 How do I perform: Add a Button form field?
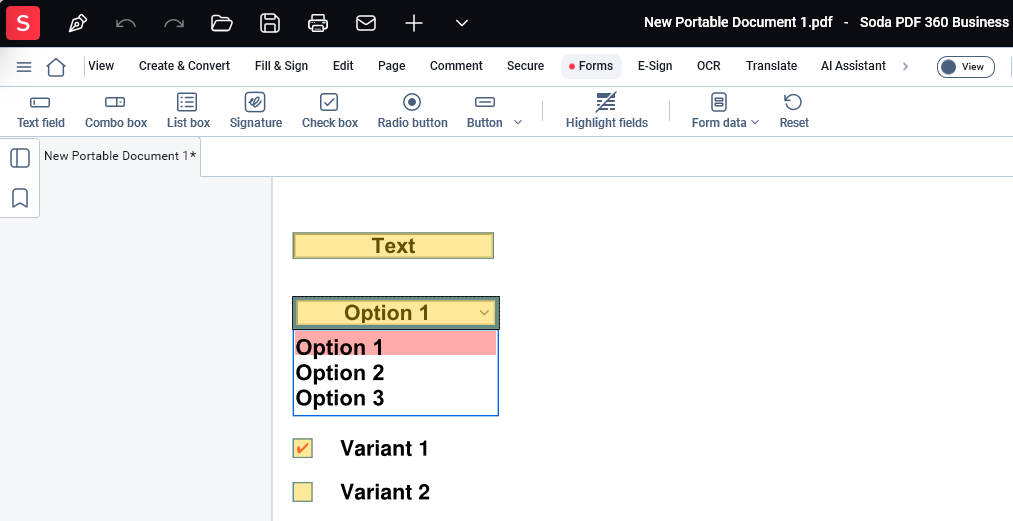point(485,111)
